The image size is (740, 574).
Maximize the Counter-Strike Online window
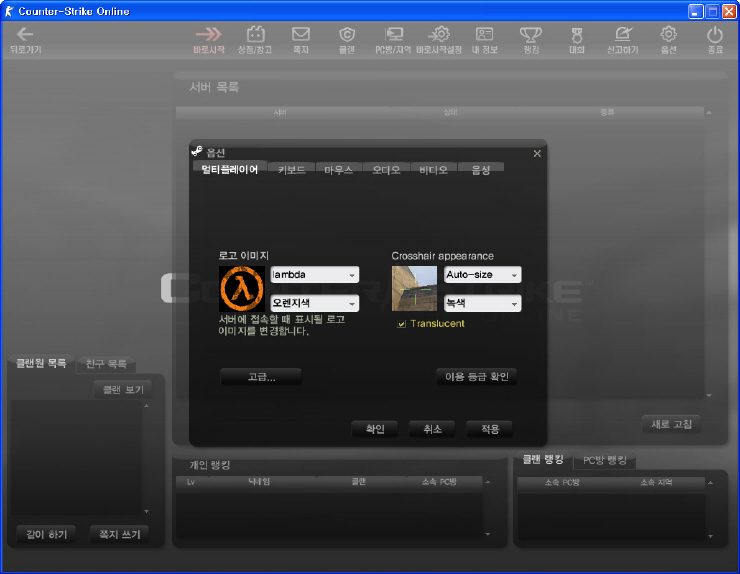pos(713,11)
